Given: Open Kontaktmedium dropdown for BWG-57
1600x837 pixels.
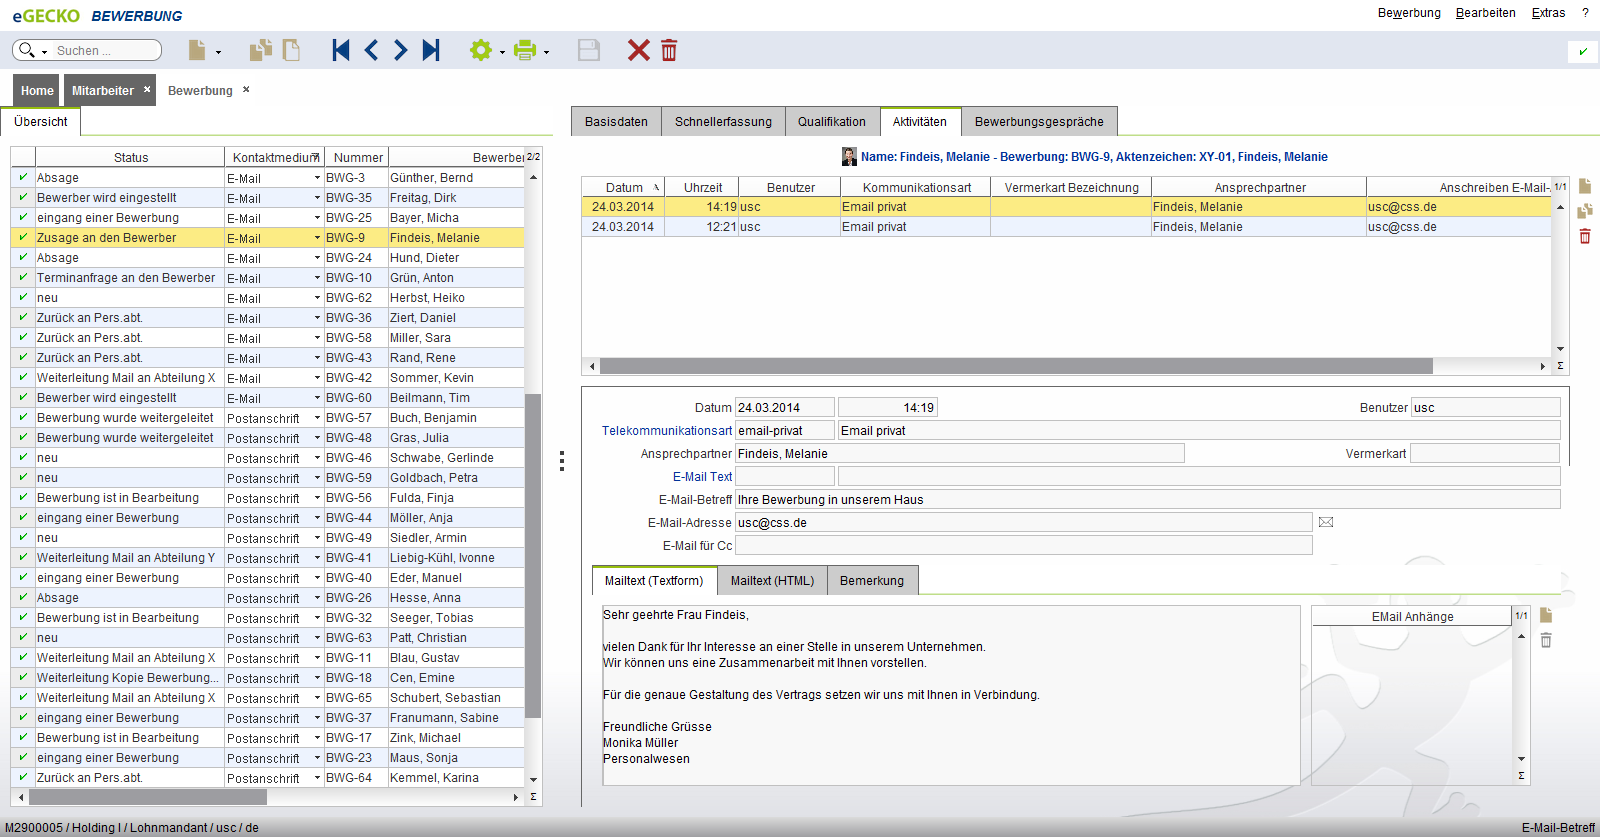Looking at the screenshot, I should [317, 418].
